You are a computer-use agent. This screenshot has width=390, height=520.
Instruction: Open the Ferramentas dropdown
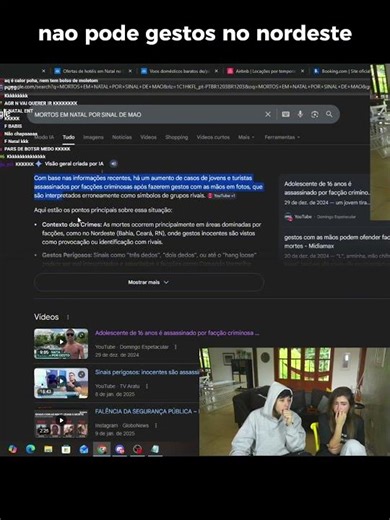click(x=282, y=137)
